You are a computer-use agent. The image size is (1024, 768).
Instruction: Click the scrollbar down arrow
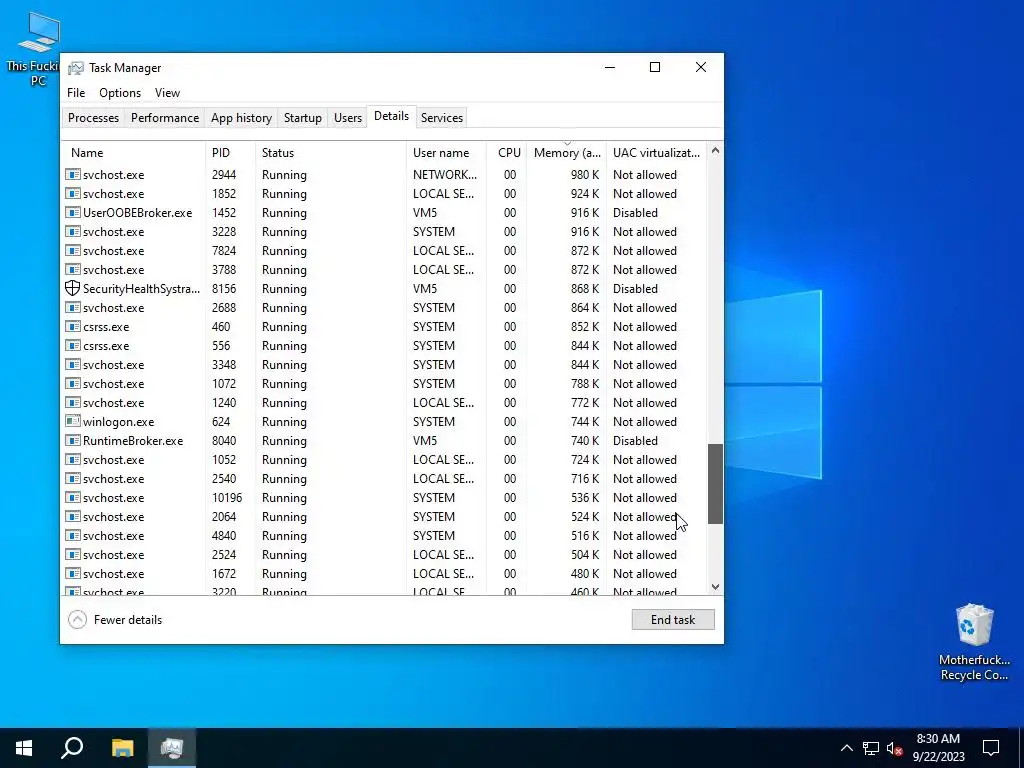[x=715, y=586]
